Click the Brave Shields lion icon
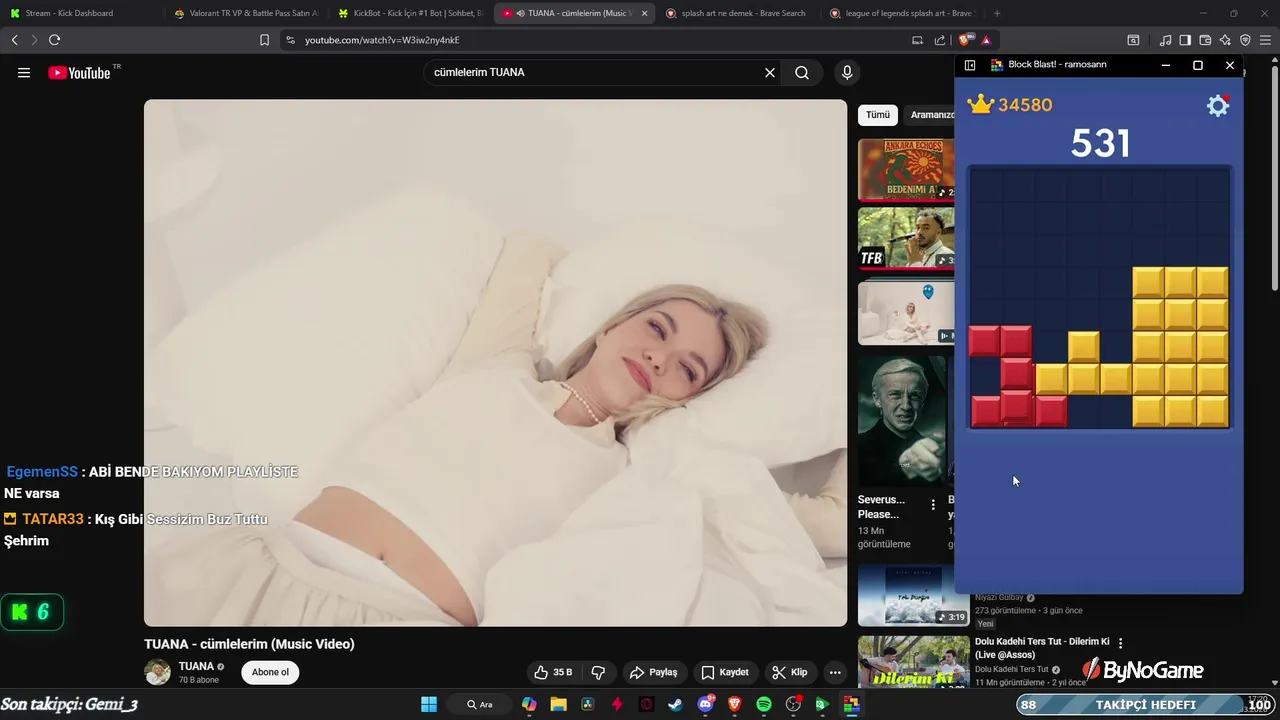Screen dimensions: 1280x720 [x=966, y=40]
